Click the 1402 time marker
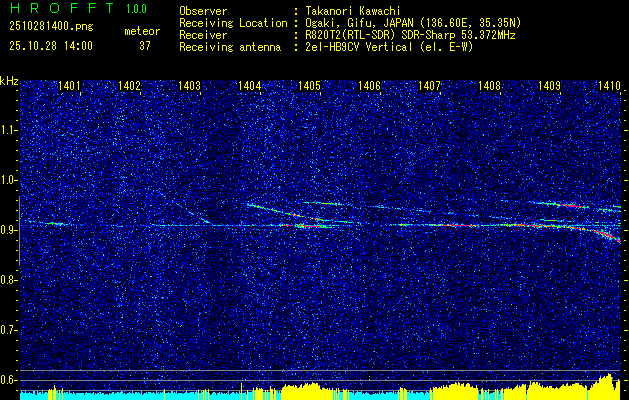Screen dimensions: 629x400 coord(129,85)
